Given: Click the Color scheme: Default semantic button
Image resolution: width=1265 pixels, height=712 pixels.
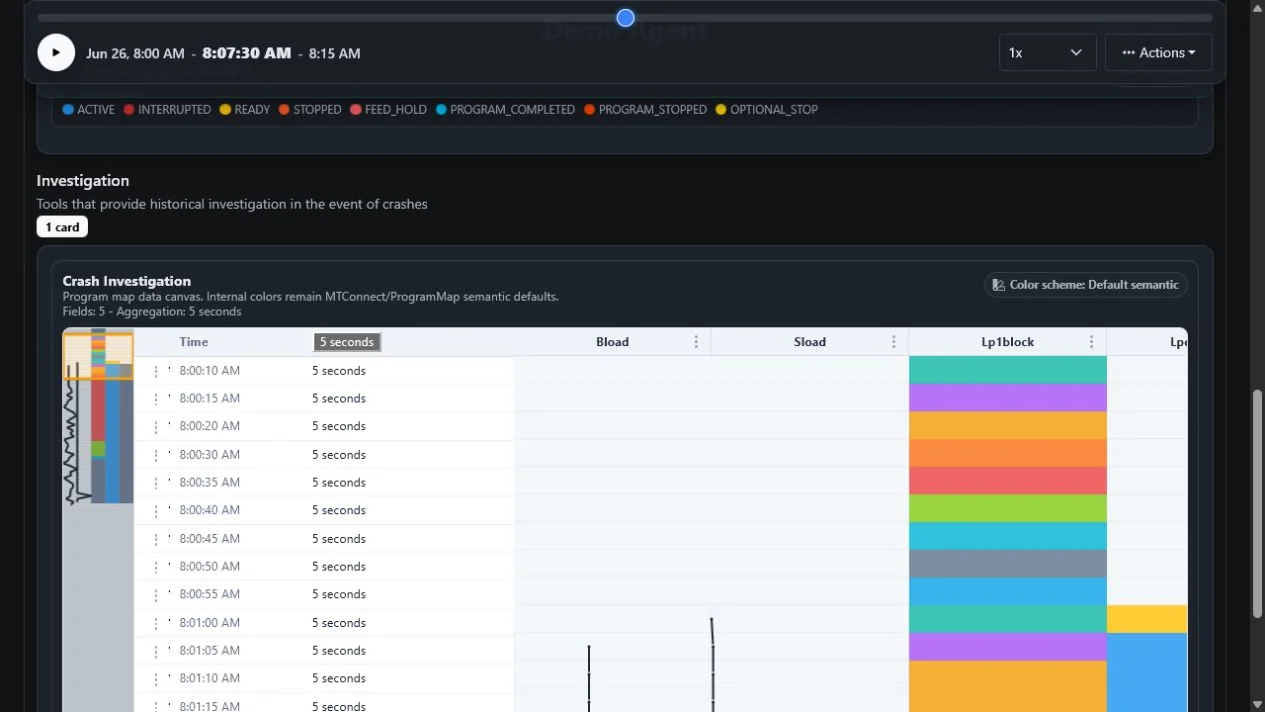Looking at the screenshot, I should (1085, 285).
